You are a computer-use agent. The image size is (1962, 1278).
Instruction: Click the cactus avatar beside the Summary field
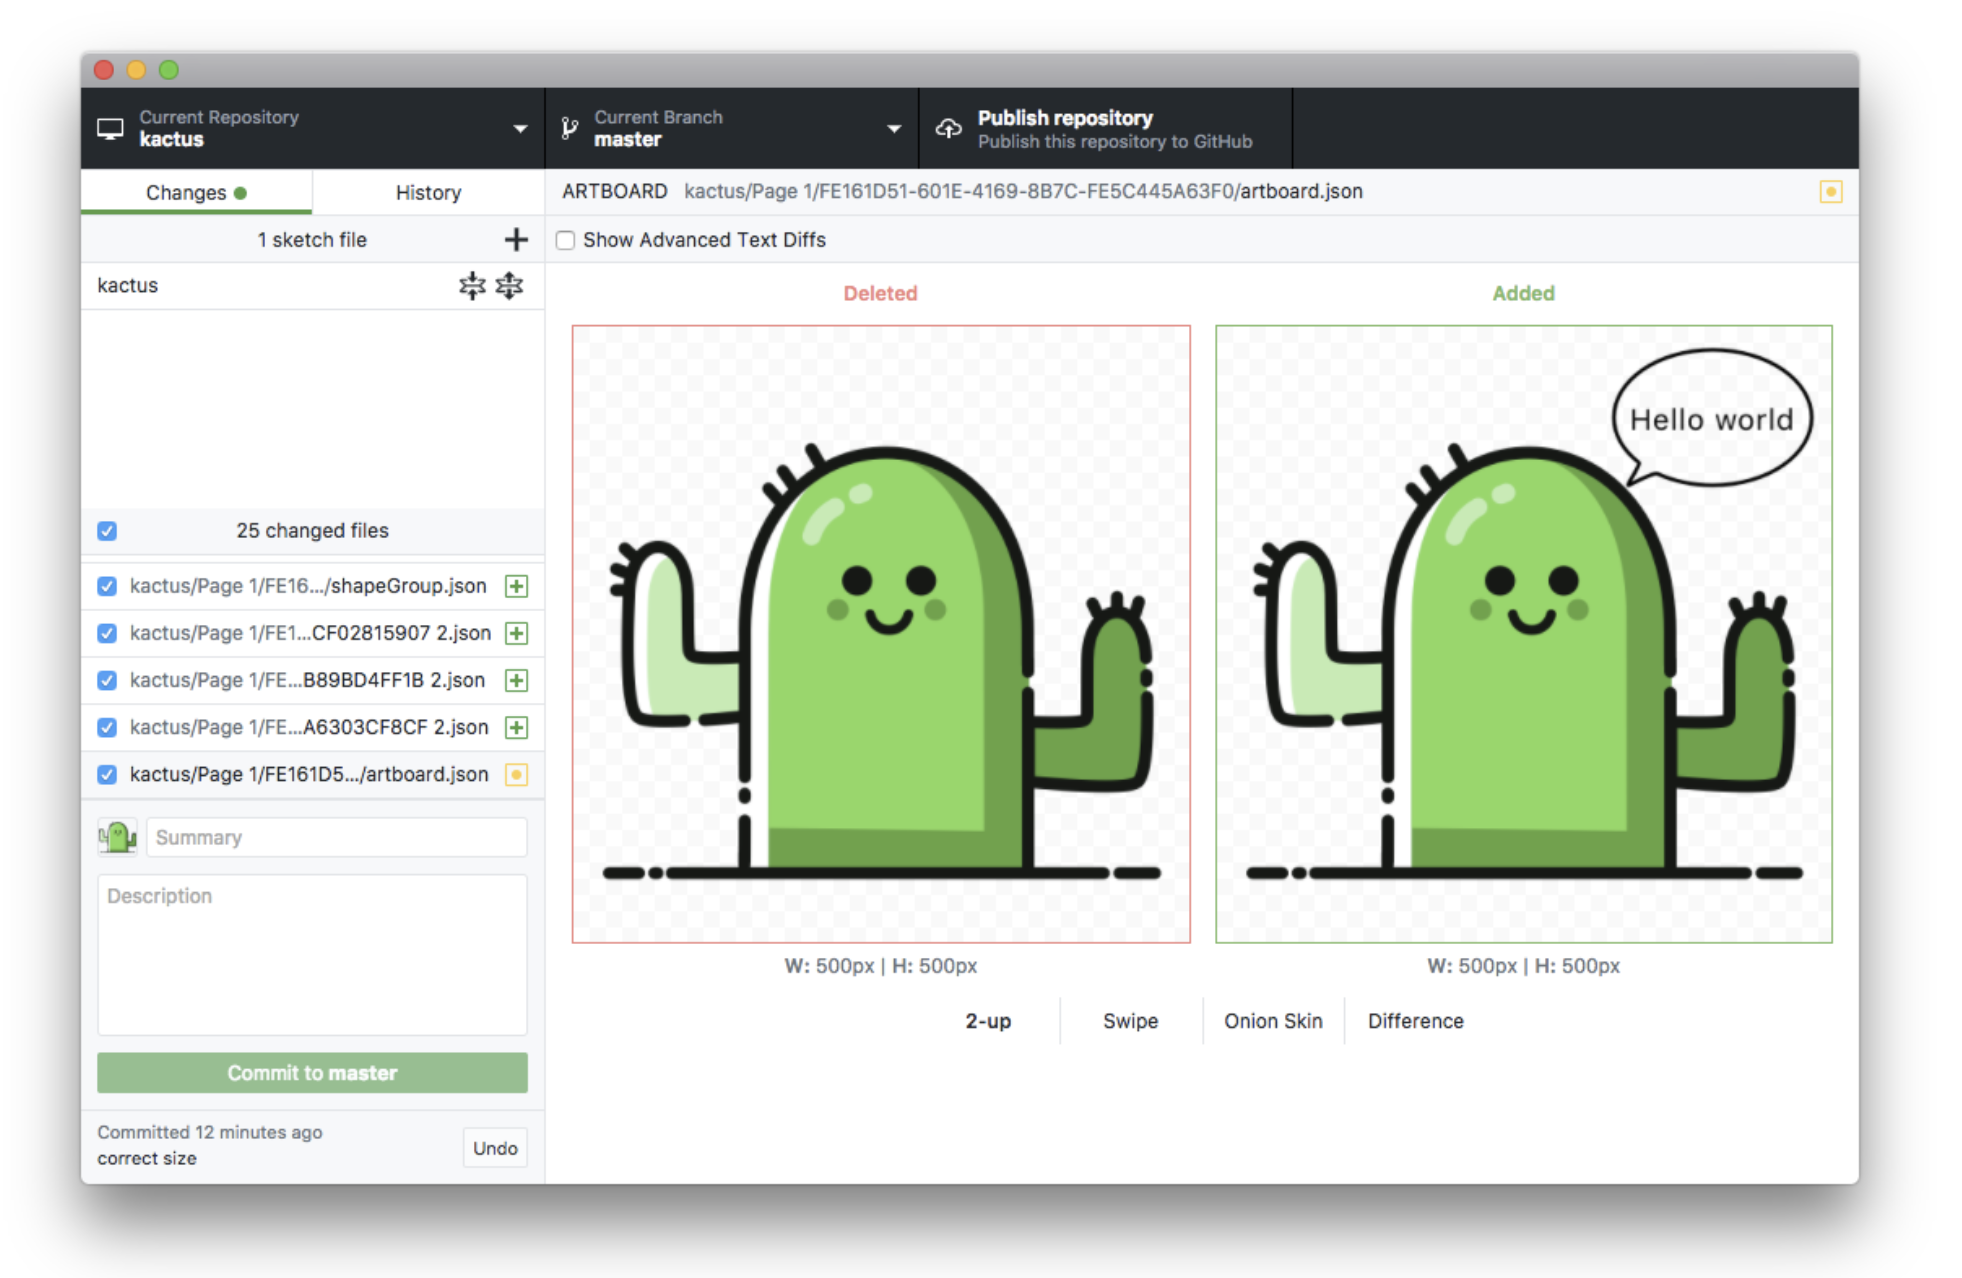[117, 837]
